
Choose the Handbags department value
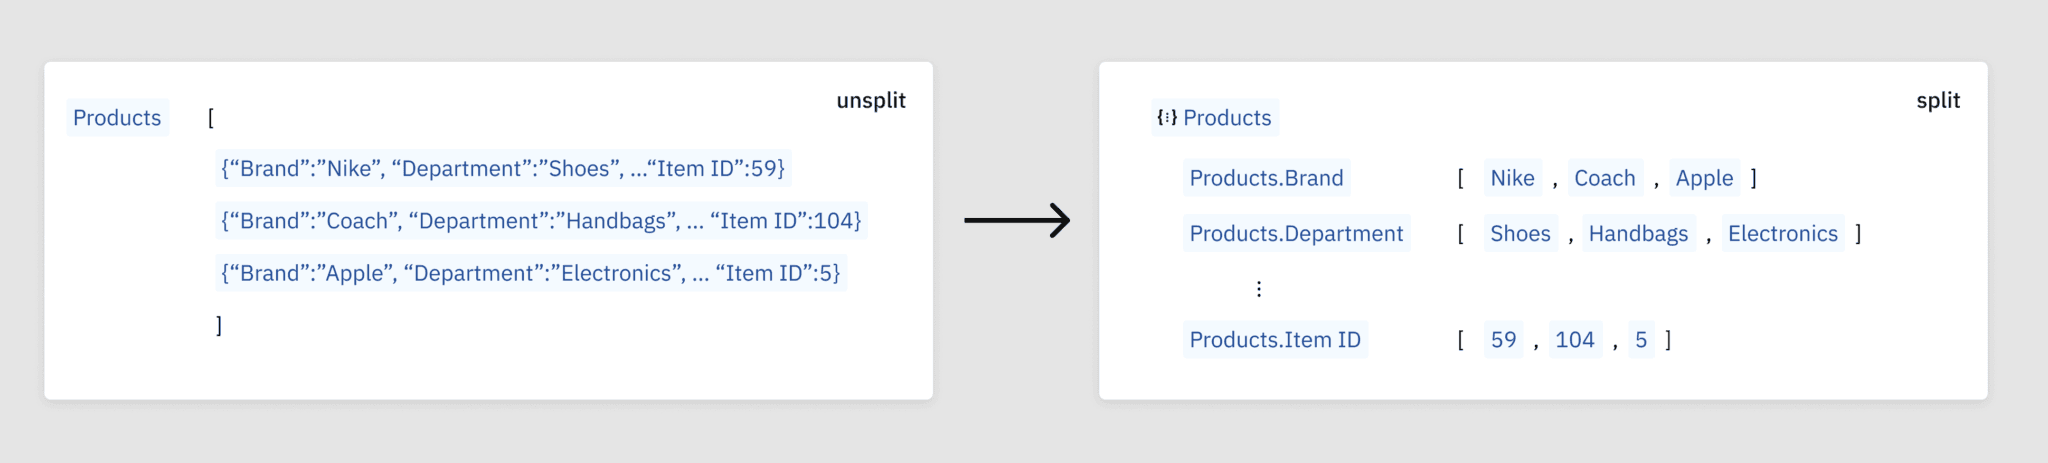point(1638,234)
